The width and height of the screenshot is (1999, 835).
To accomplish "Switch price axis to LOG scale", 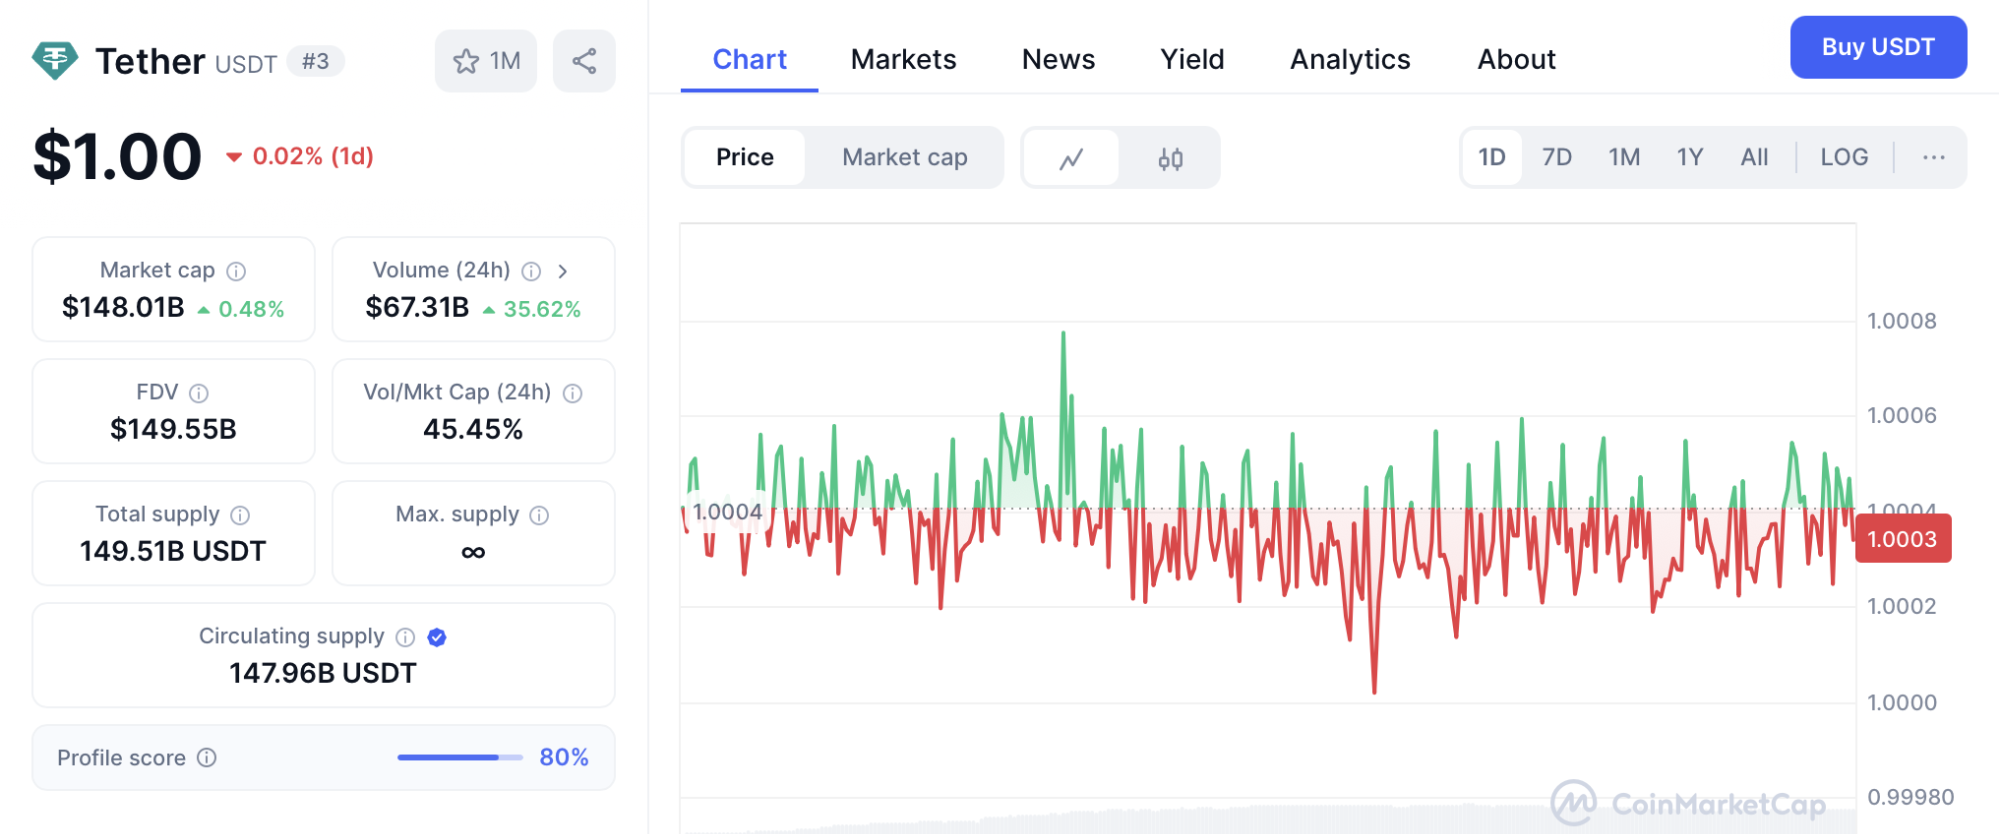I will click(1844, 157).
